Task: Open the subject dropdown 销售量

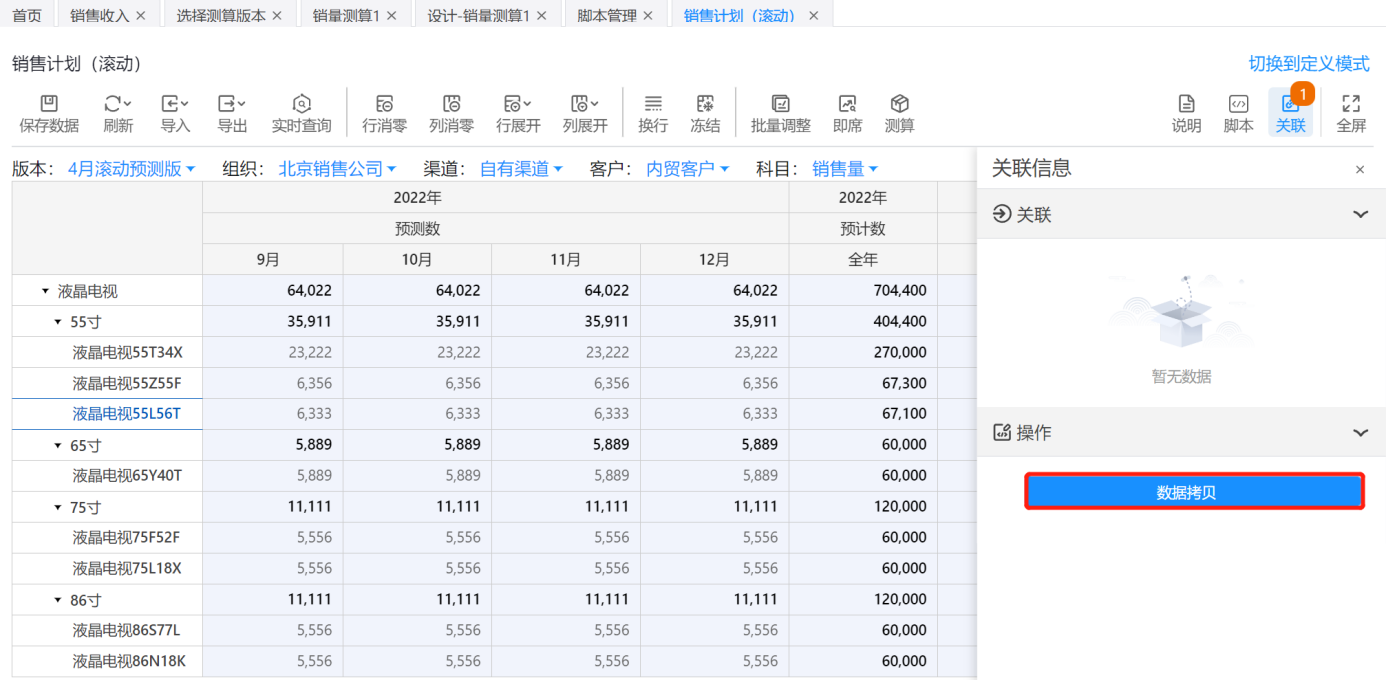Action: 845,169
